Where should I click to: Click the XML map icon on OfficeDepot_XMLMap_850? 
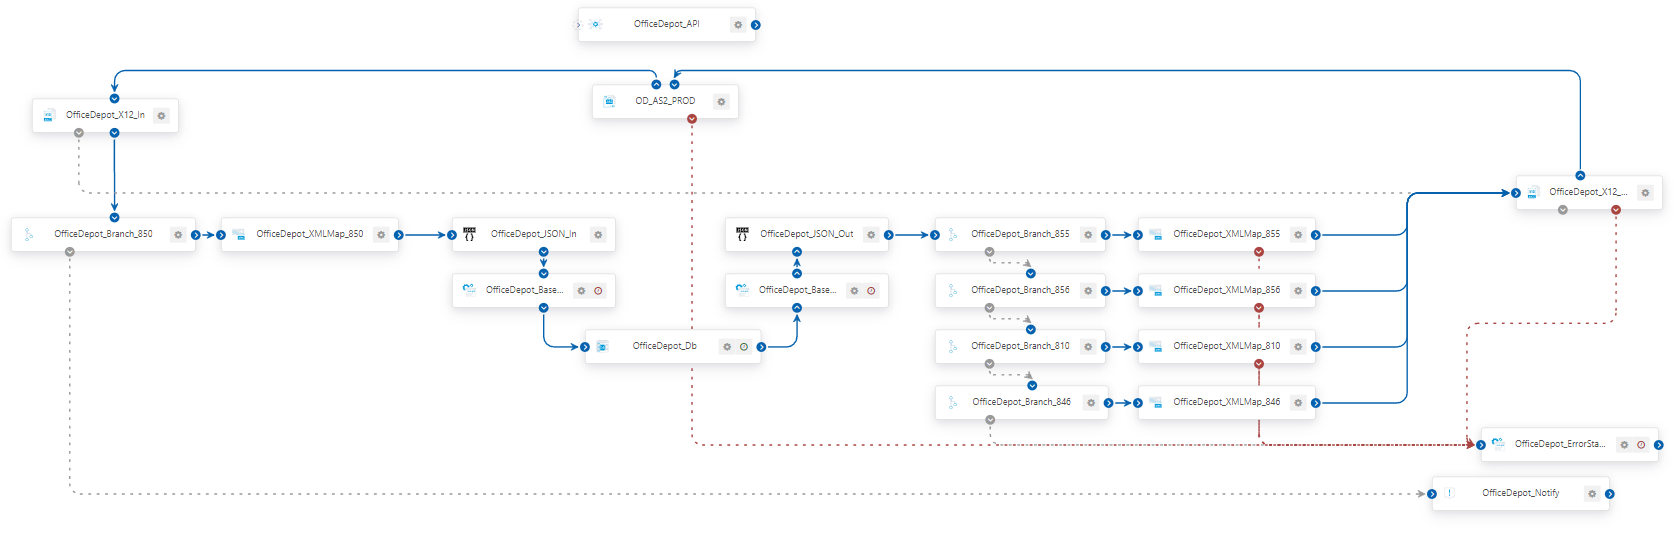[x=239, y=235]
